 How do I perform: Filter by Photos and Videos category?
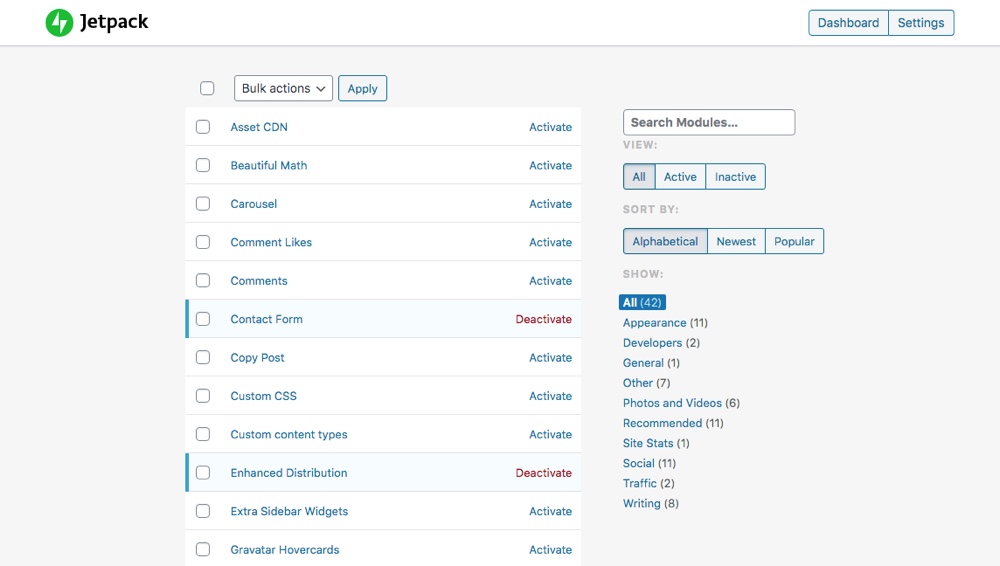click(x=681, y=403)
